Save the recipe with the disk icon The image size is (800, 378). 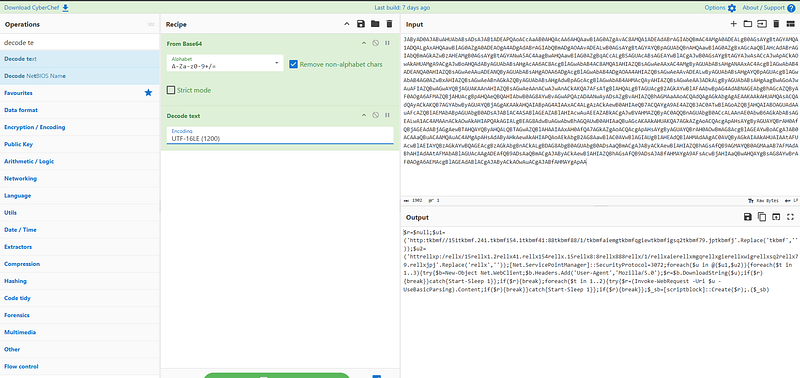[361, 24]
